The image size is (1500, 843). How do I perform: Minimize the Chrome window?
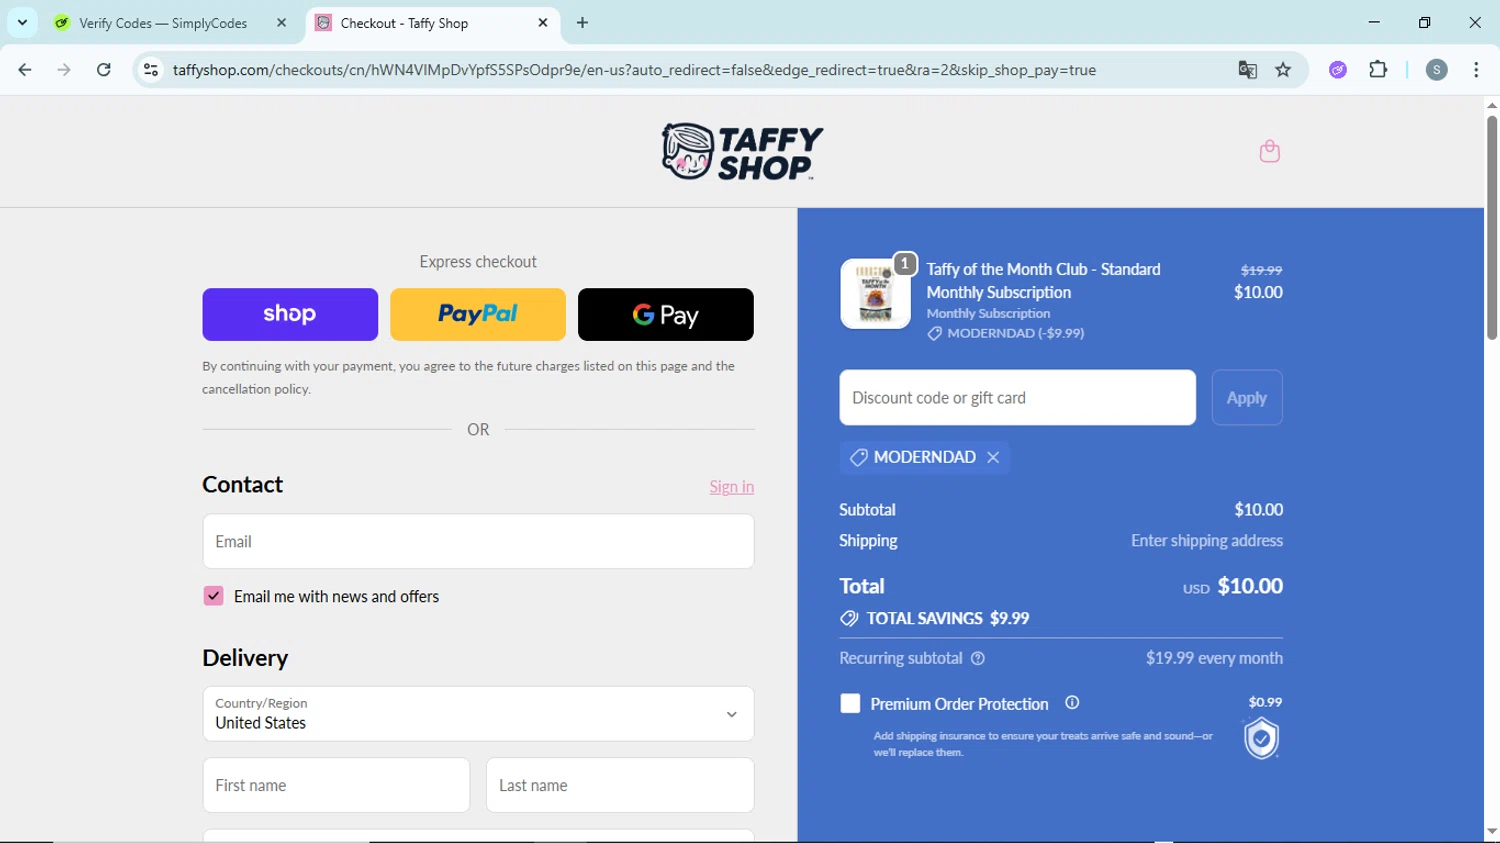[x=1374, y=22]
